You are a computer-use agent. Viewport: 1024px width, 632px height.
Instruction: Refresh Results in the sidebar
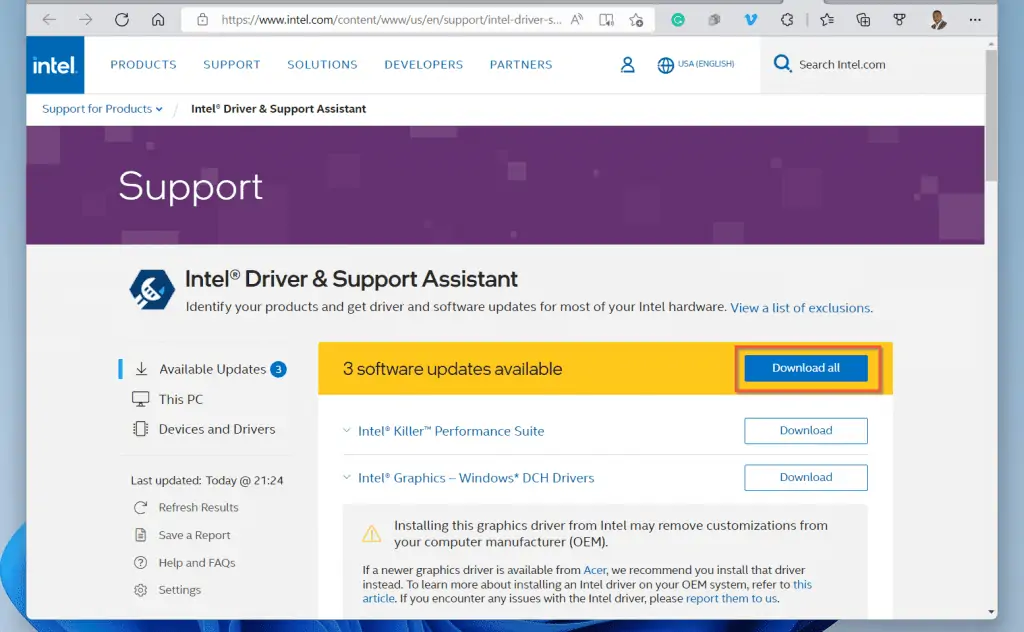(x=200, y=507)
